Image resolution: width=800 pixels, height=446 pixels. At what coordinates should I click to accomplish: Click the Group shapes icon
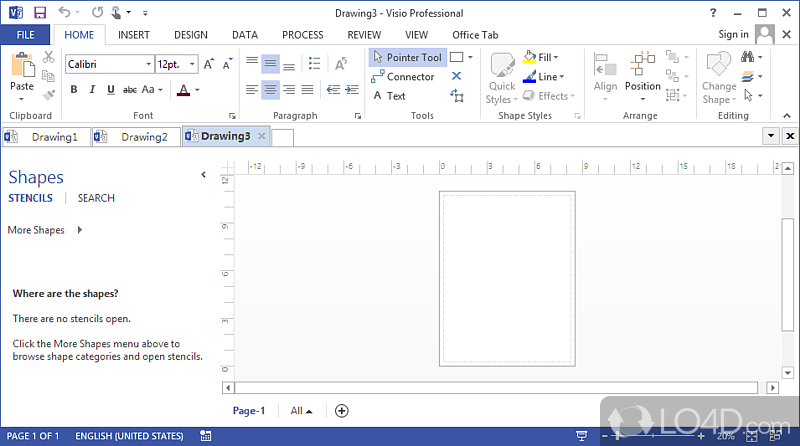[672, 95]
